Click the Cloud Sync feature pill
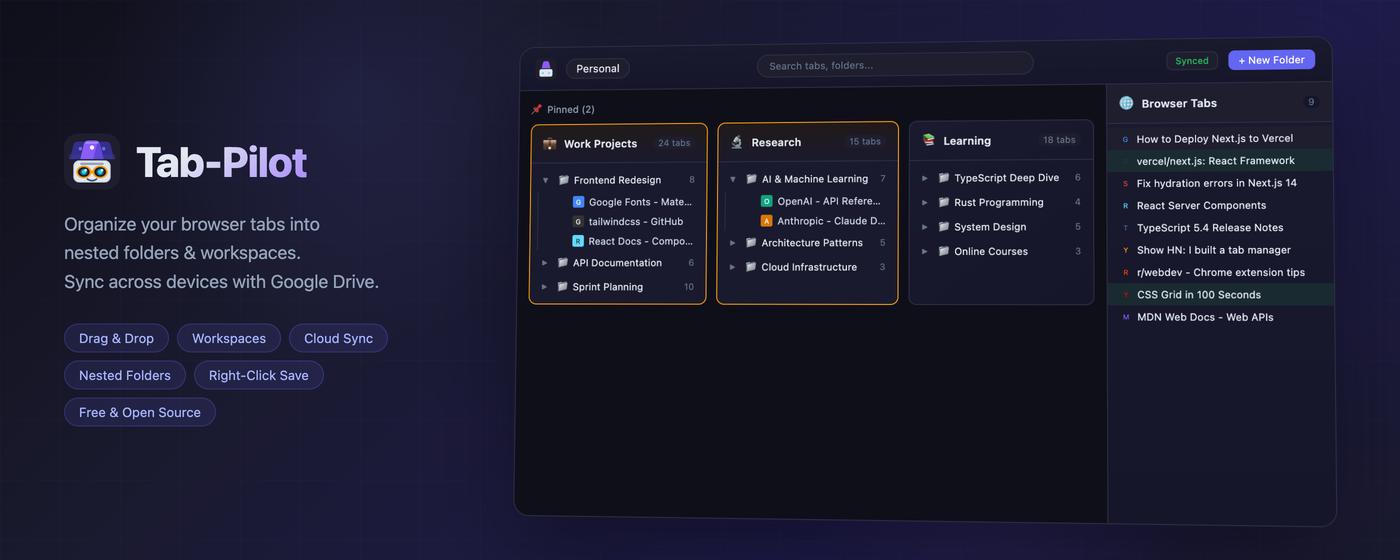Screen dimensions: 1400x560 [338, 338]
